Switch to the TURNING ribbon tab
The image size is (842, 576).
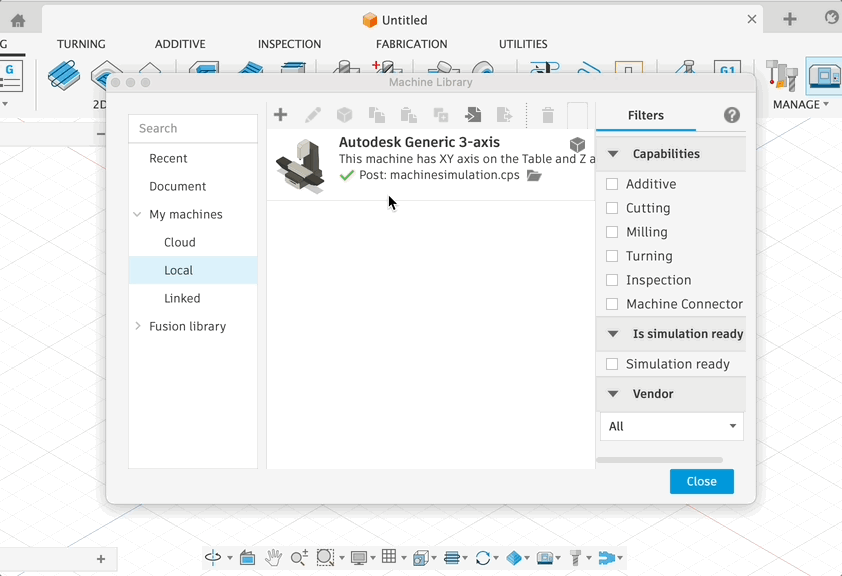click(x=82, y=44)
